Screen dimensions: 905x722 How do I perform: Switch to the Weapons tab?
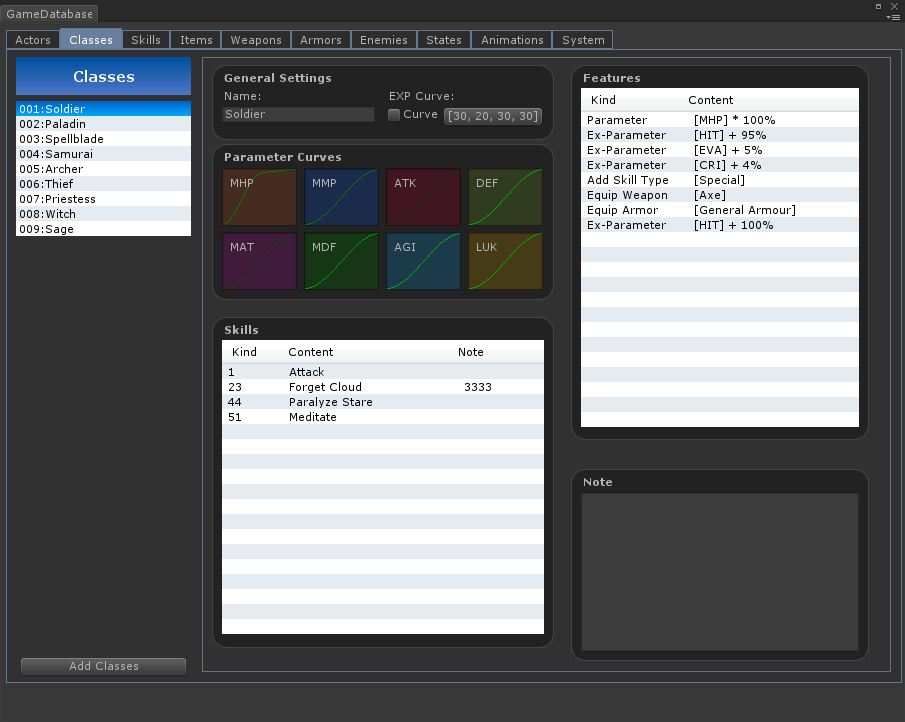[256, 40]
